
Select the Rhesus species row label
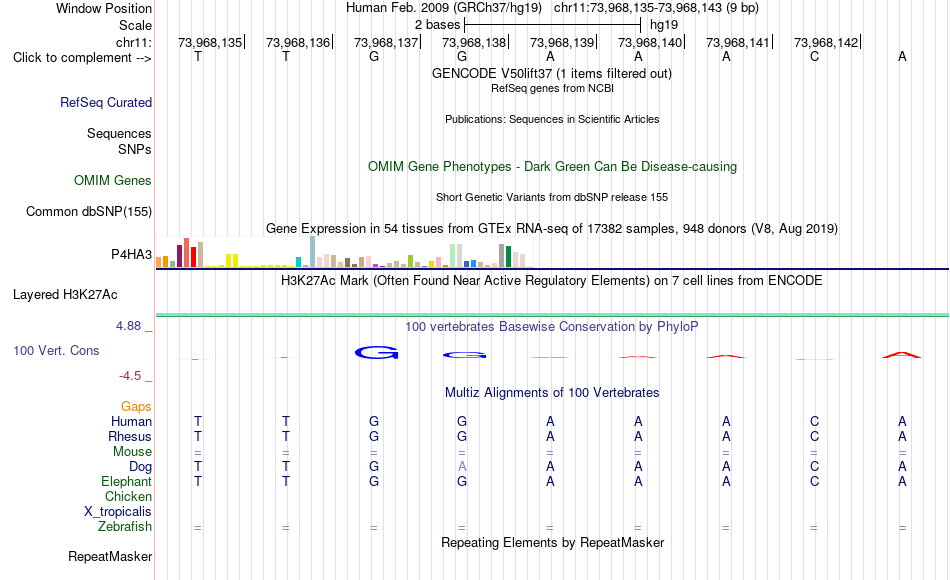point(130,436)
